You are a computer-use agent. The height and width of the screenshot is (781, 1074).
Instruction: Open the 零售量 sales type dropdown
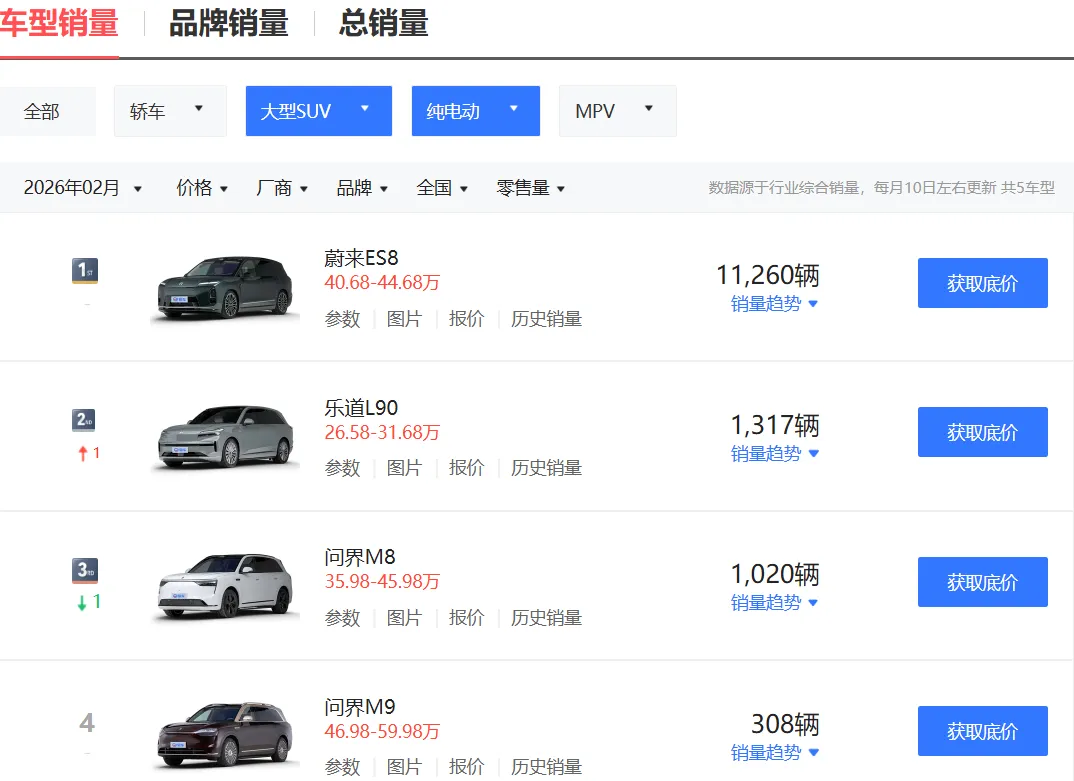pyautogui.click(x=531, y=188)
